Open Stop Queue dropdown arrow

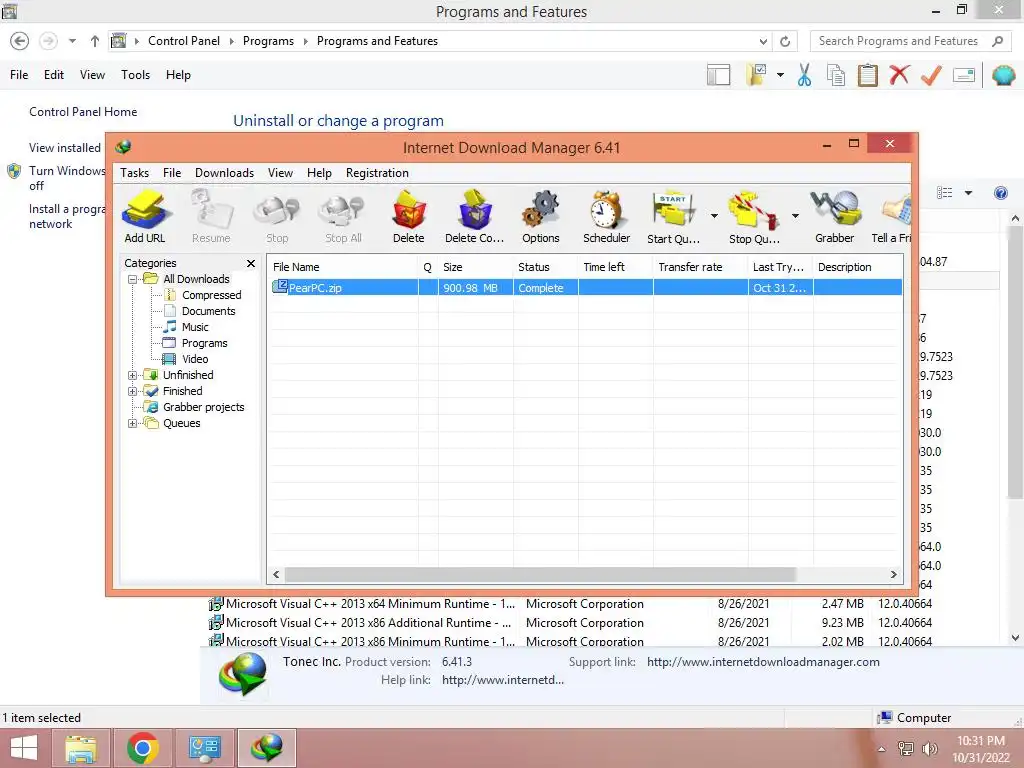click(795, 216)
